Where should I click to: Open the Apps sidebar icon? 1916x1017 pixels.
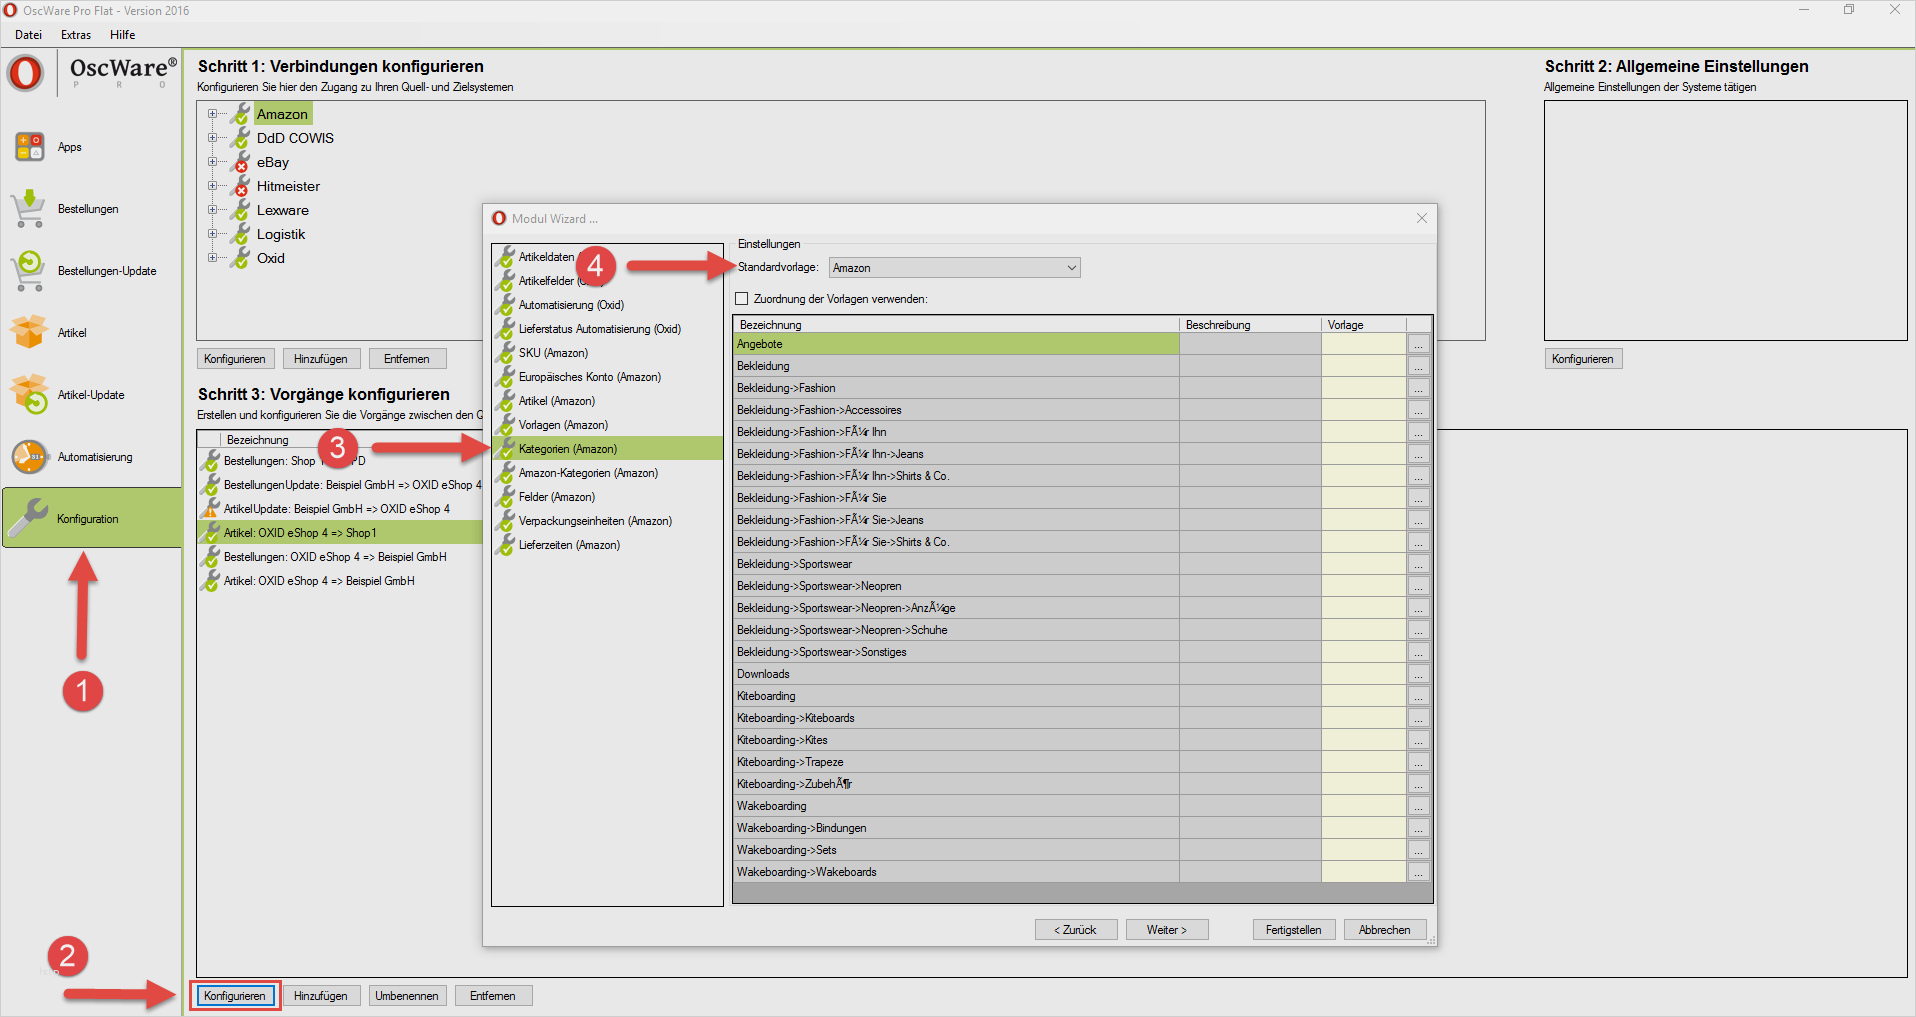[30, 147]
